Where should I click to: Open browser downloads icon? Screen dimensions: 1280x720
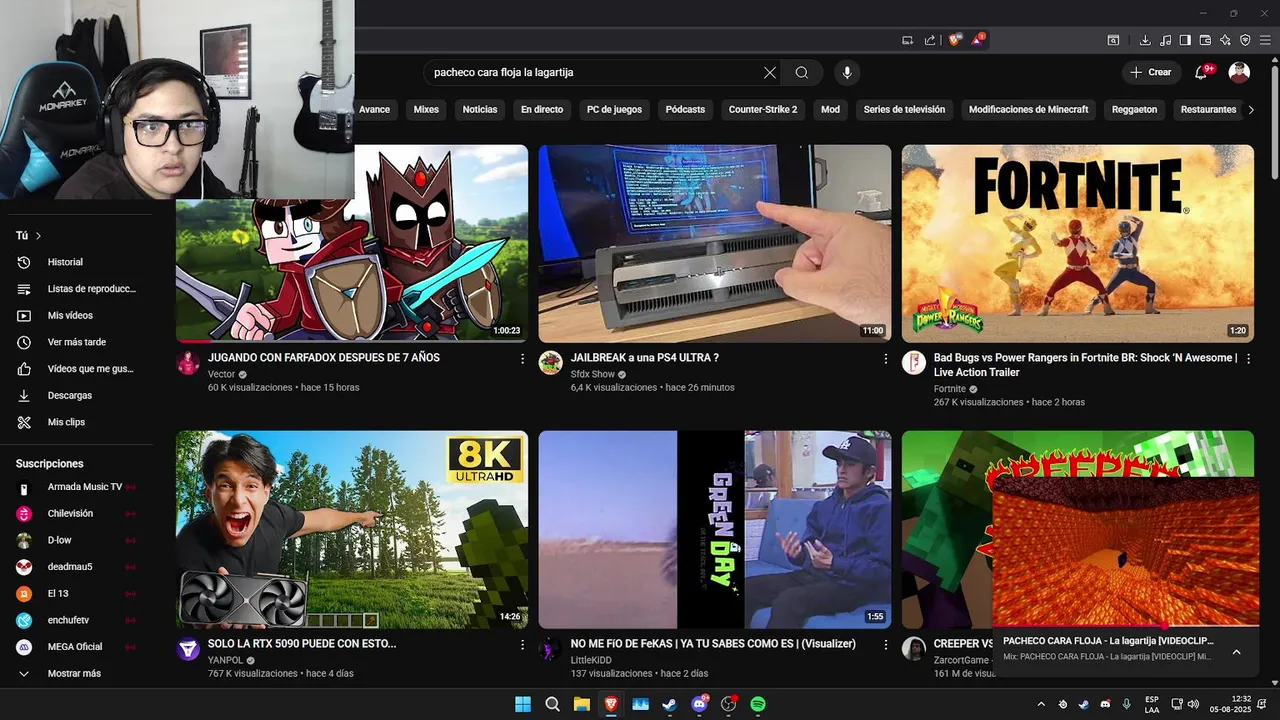1145,40
